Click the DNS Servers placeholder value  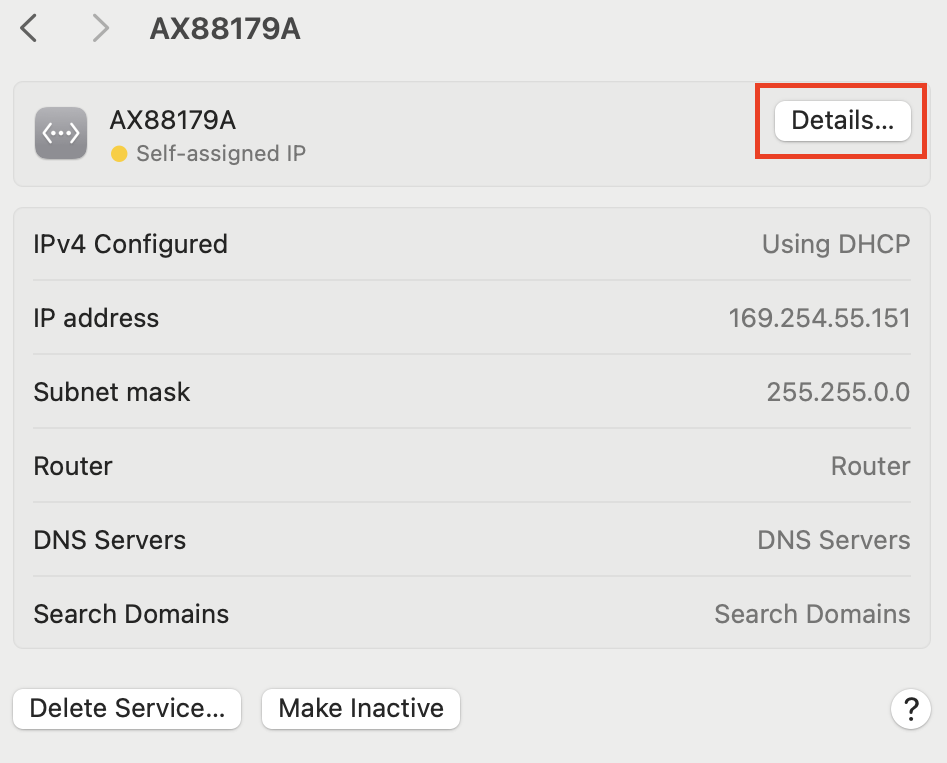[x=833, y=540]
